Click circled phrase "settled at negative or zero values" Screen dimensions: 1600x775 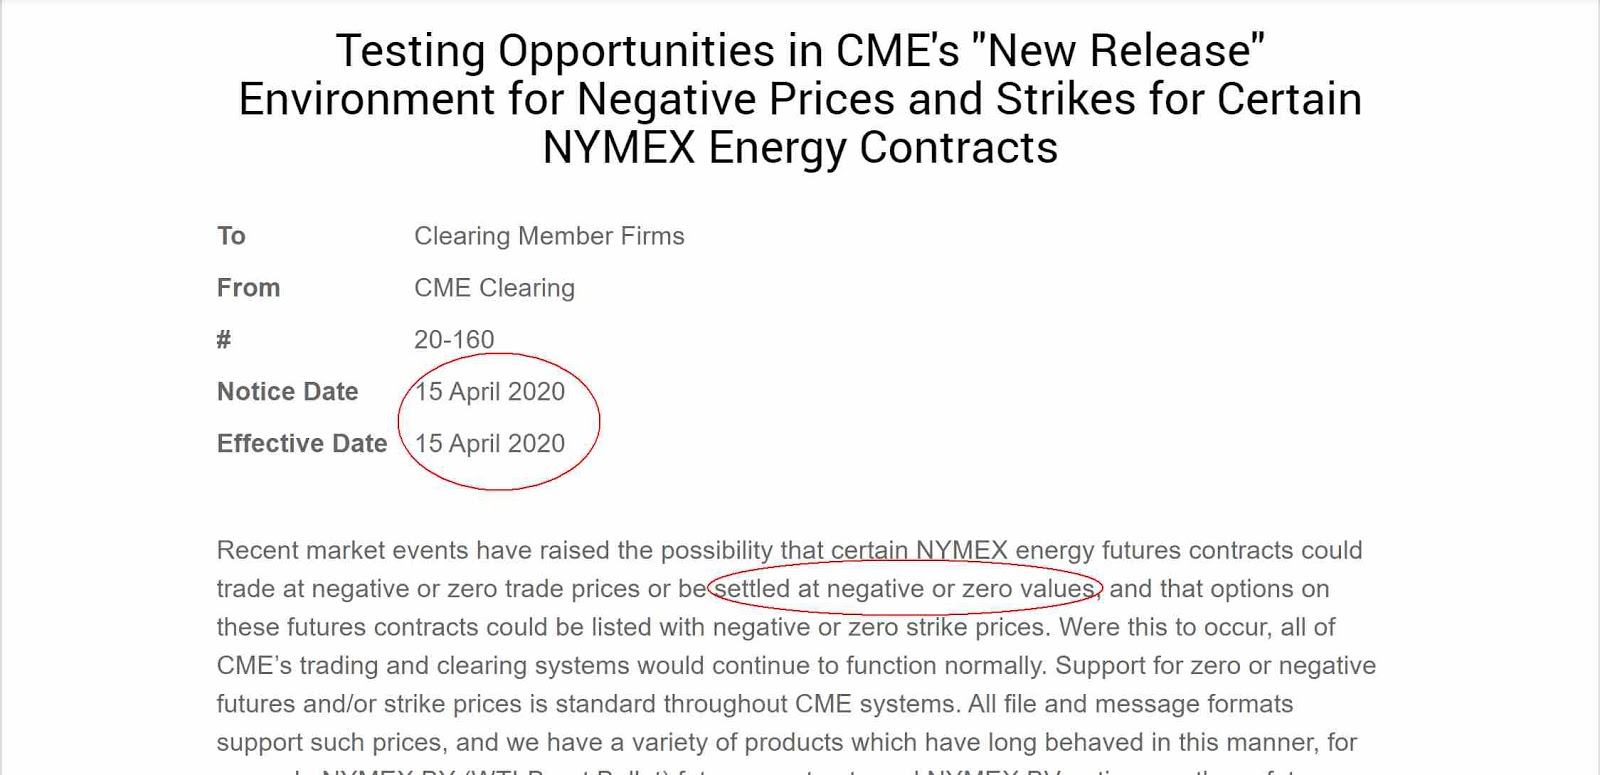pyautogui.click(x=905, y=589)
